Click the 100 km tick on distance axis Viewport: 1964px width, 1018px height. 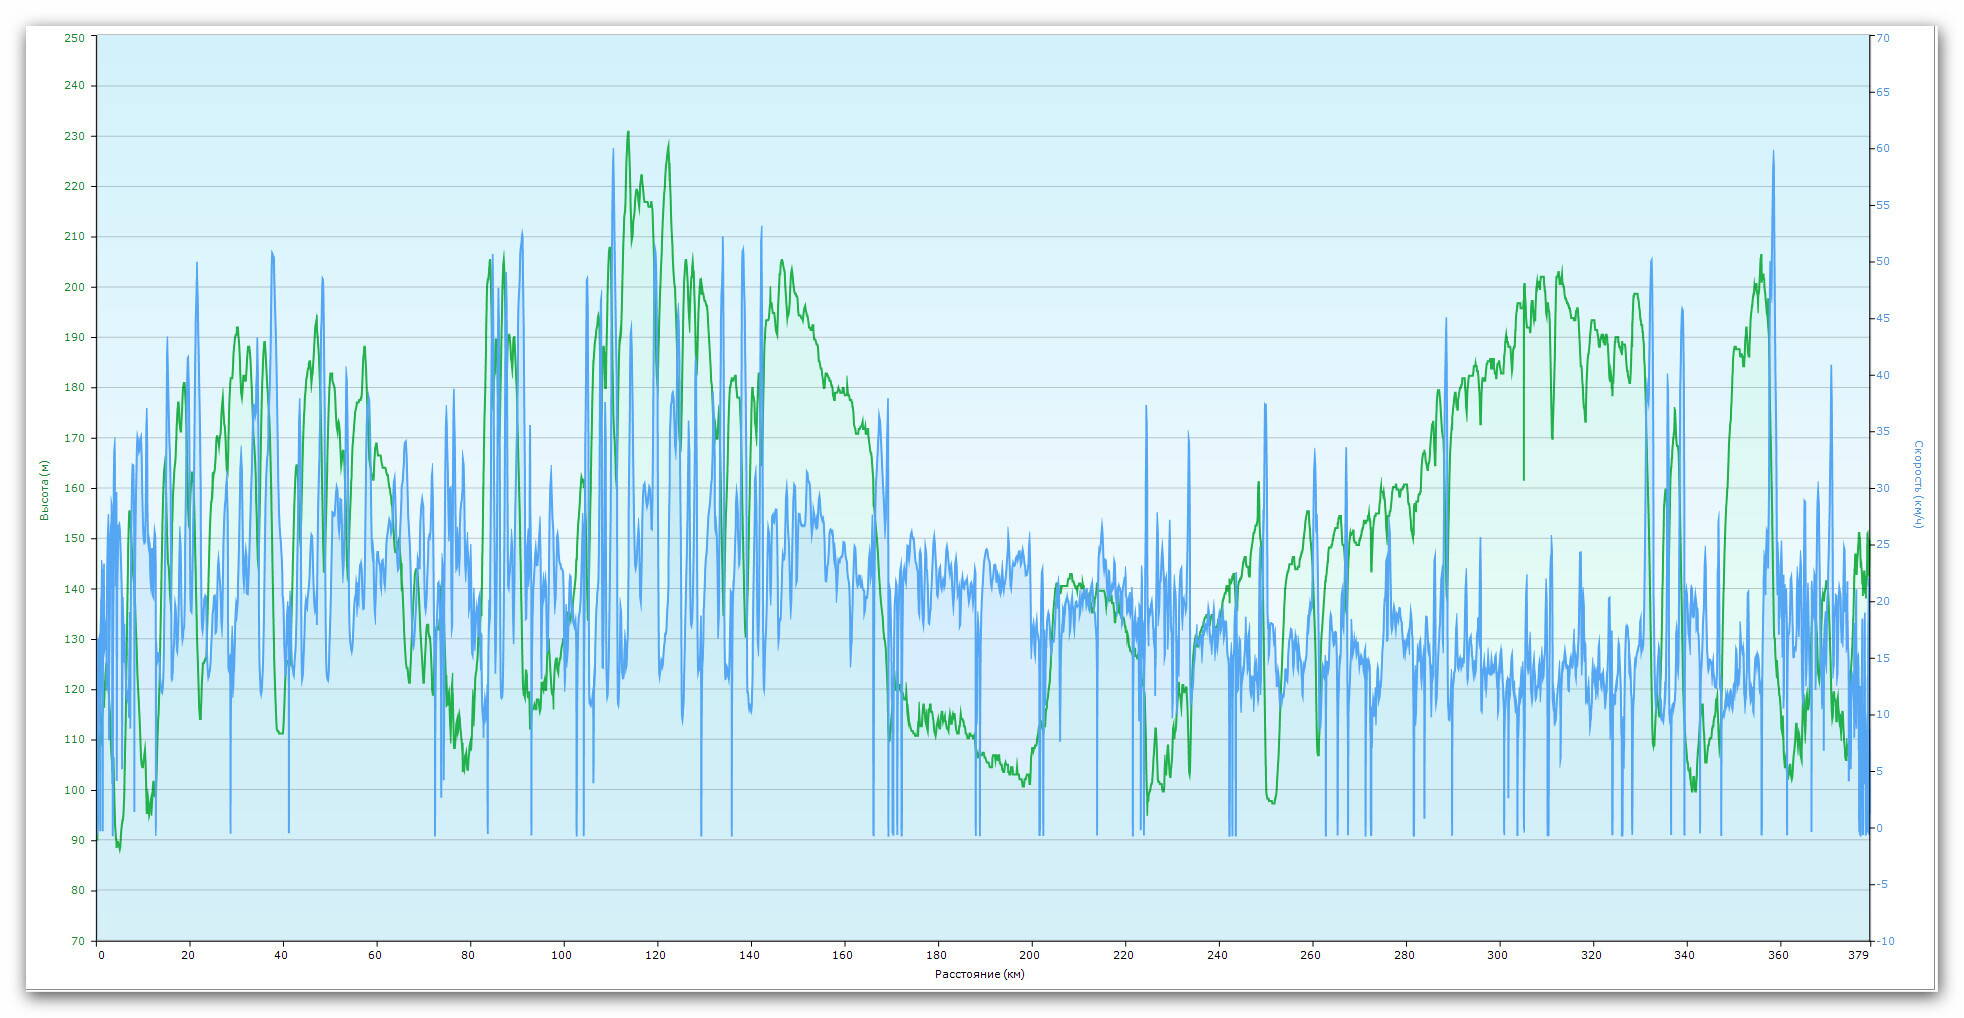click(563, 955)
